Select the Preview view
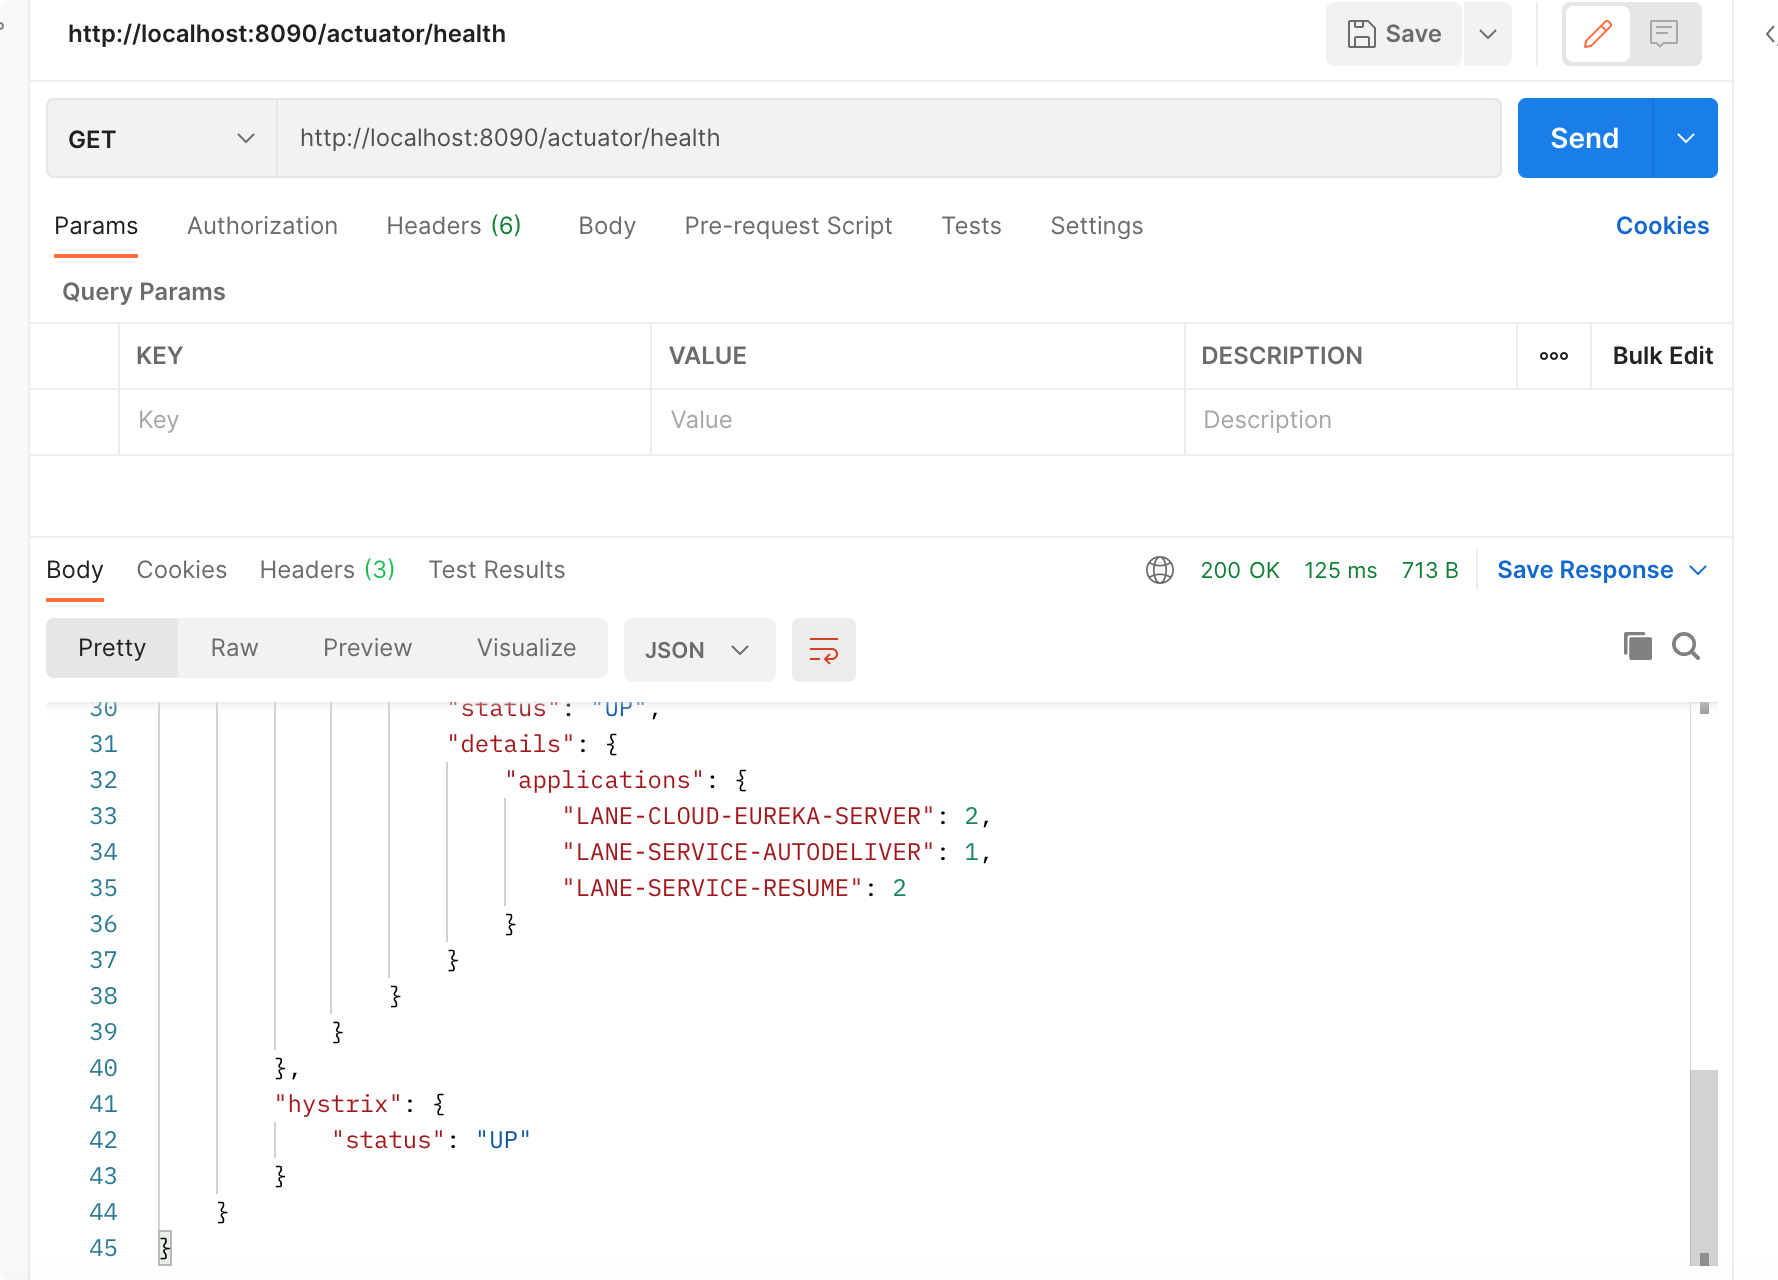1778x1280 pixels. coord(367,648)
